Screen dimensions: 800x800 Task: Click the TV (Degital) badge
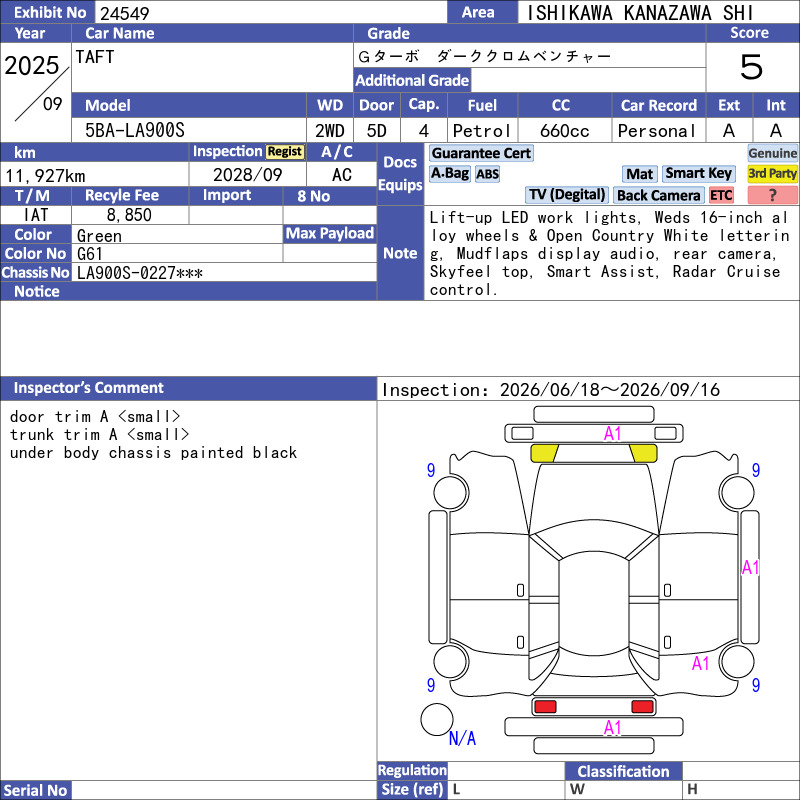[x=566, y=195]
